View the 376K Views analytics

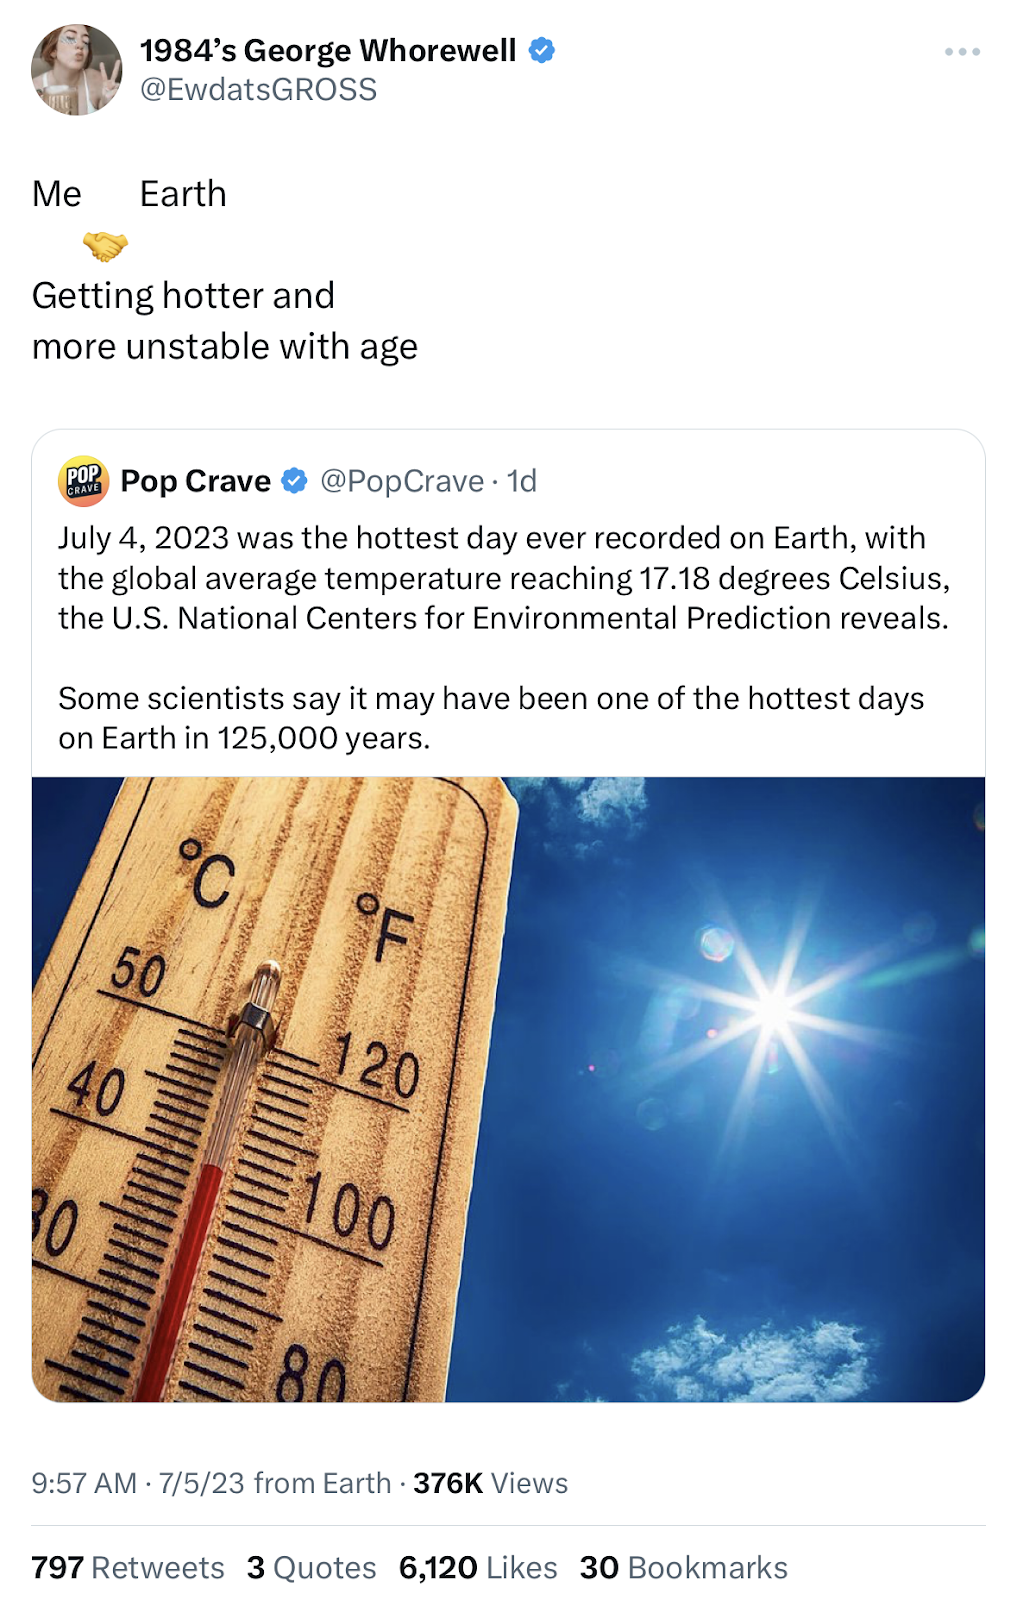coord(490,1483)
